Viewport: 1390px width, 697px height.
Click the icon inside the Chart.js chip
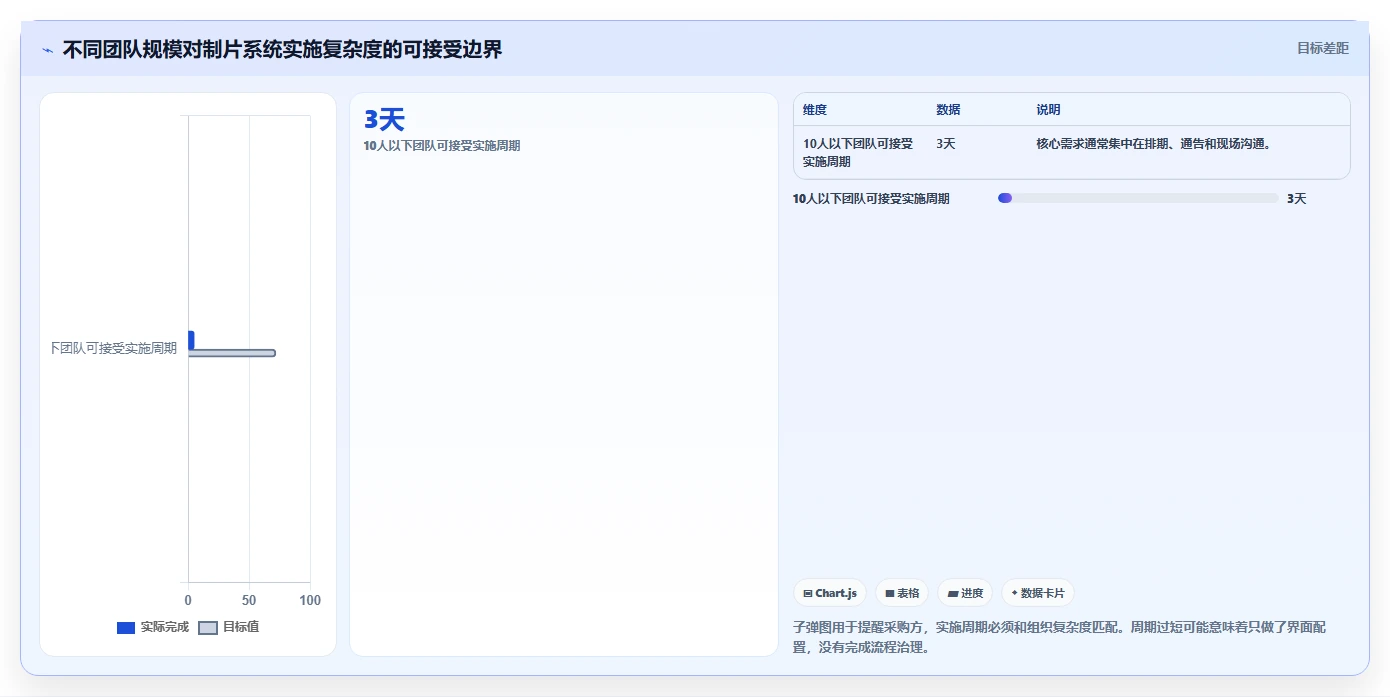808,594
